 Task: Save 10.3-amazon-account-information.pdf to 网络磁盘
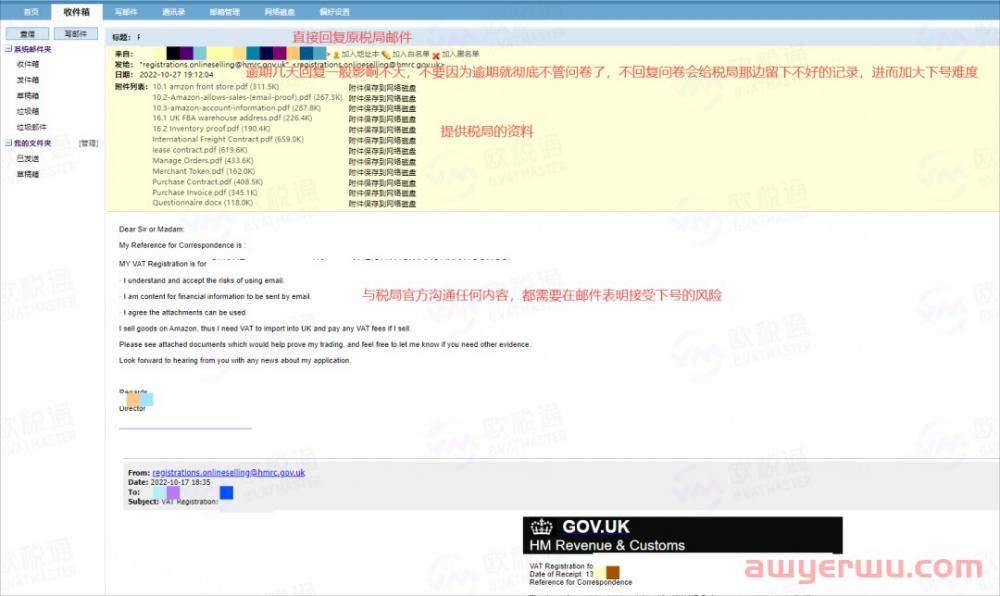pyautogui.click(x=382, y=109)
